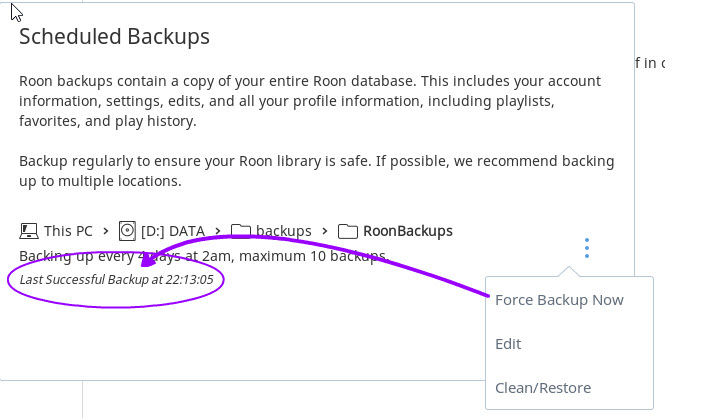Click the DATA breadcrumb label

[173, 231]
